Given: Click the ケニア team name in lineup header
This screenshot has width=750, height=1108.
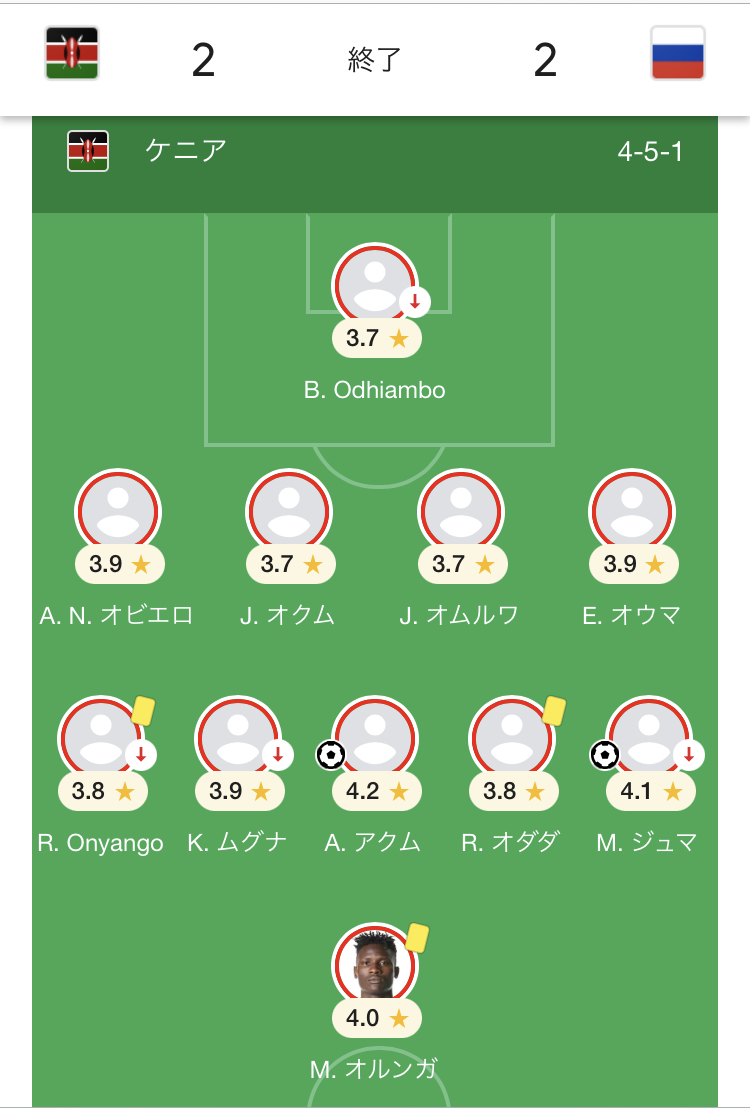Looking at the screenshot, I should tap(186, 151).
